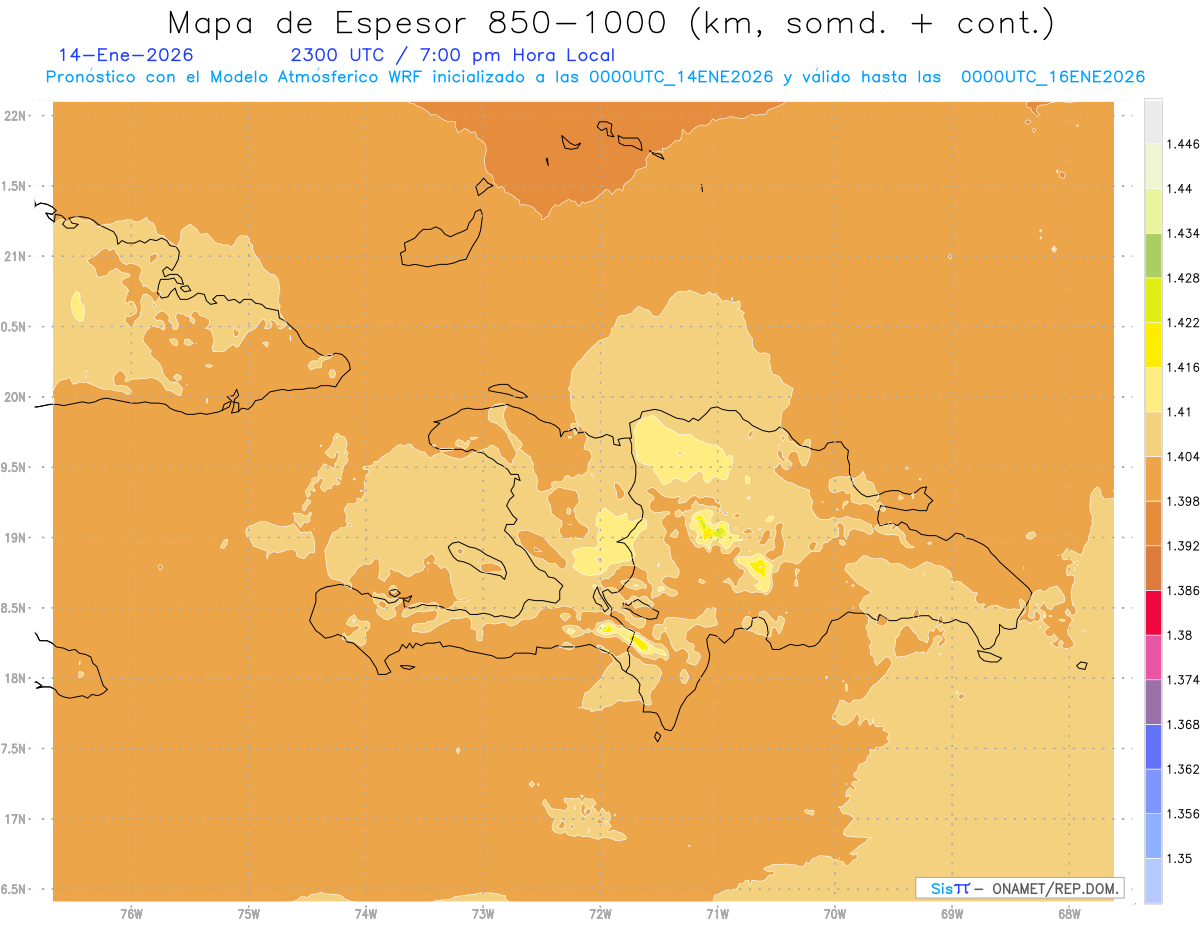The width and height of the screenshot is (1200, 927).
Task: Click the latitude axis label '18N'
Action: pos(14,678)
